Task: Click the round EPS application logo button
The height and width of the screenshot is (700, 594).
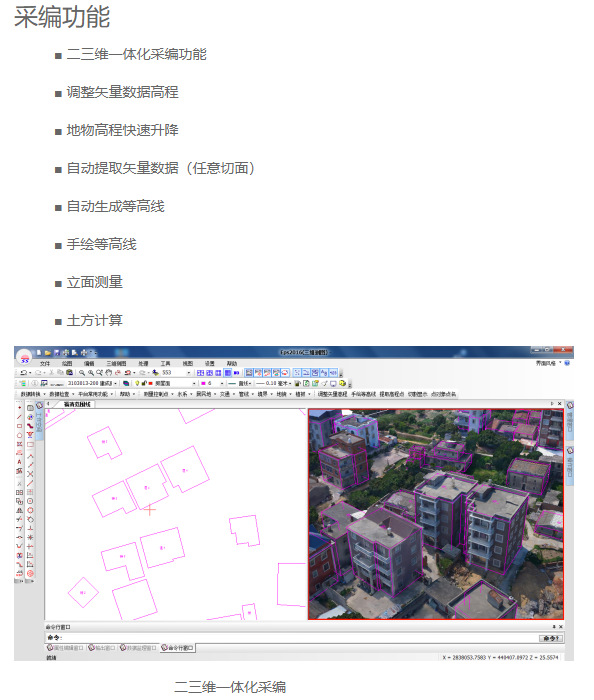Action: coord(25,358)
